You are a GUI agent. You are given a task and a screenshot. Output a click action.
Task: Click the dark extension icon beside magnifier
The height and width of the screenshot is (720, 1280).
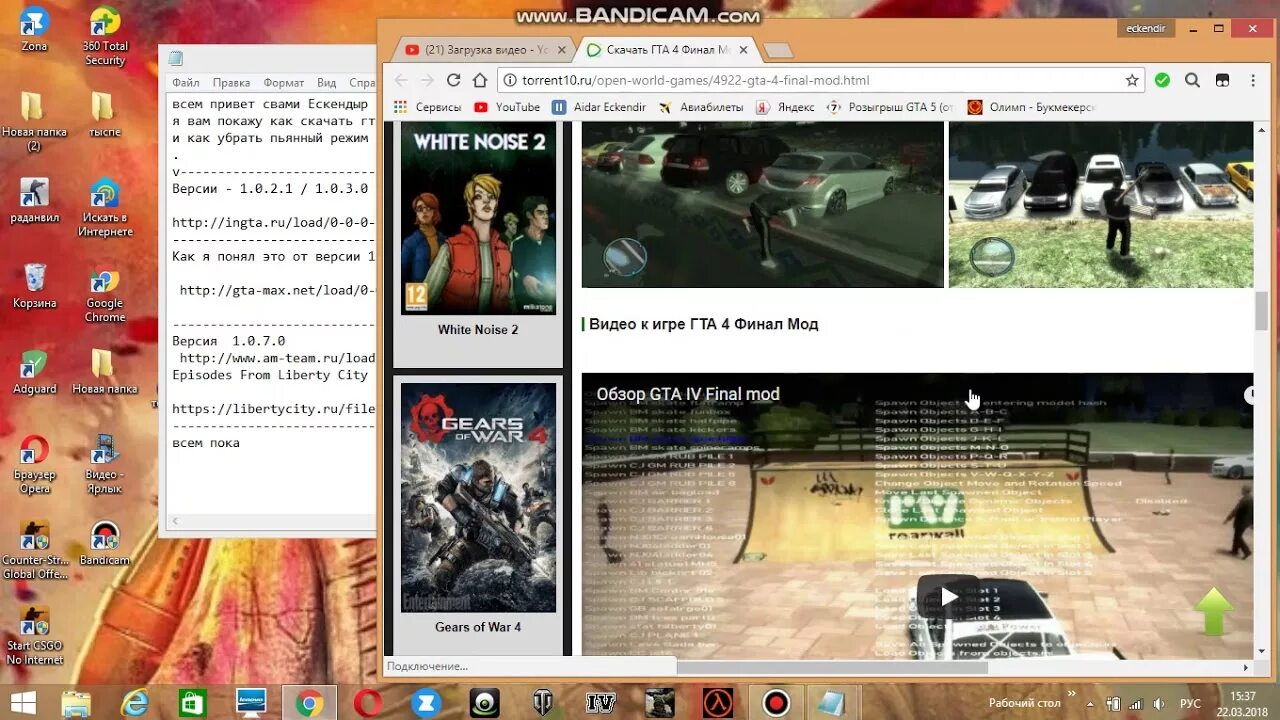[1222, 80]
